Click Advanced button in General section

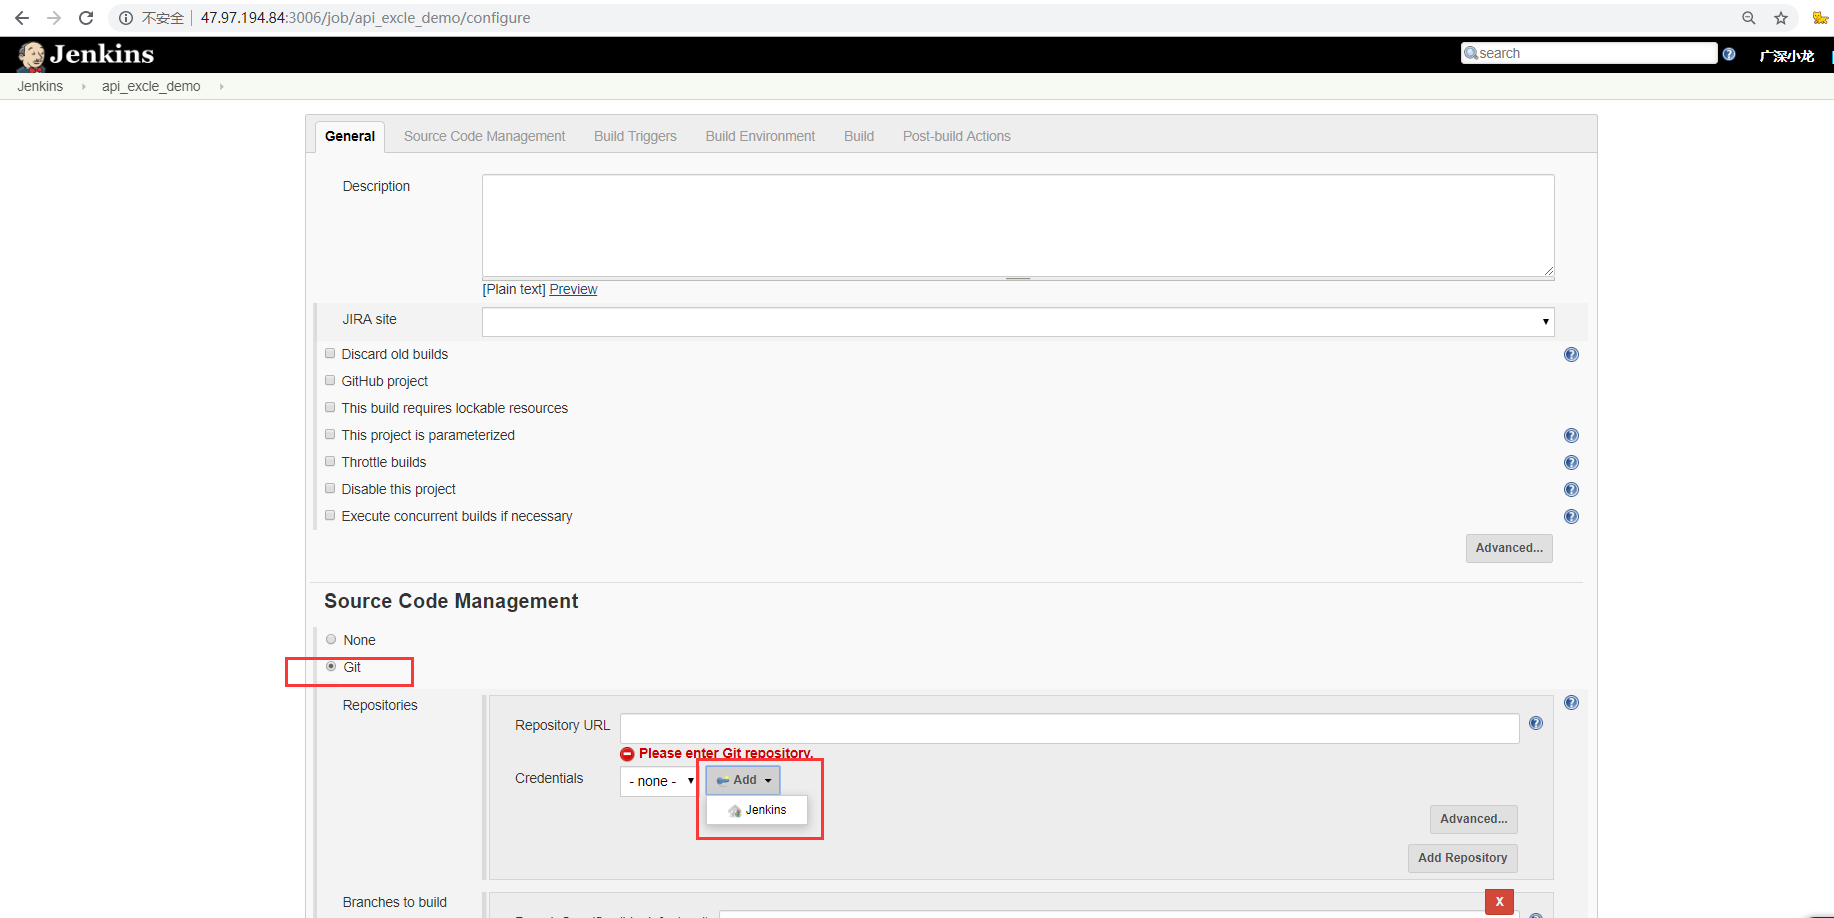click(1509, 548)
